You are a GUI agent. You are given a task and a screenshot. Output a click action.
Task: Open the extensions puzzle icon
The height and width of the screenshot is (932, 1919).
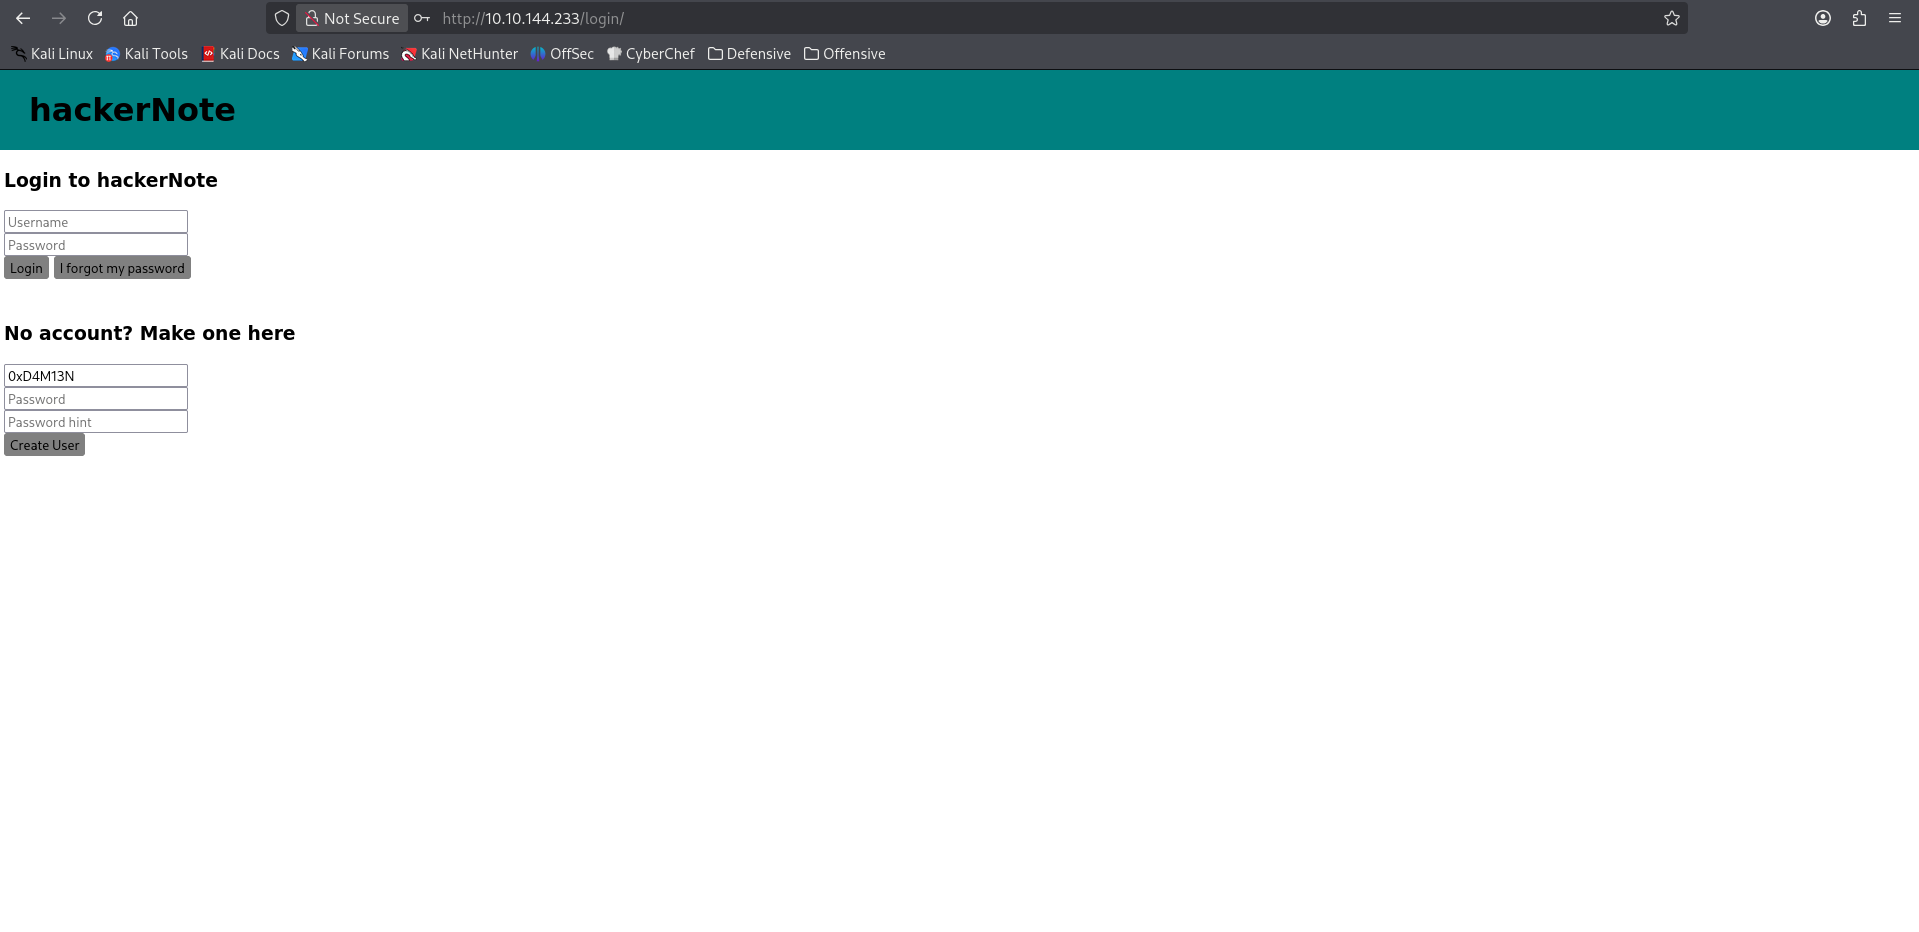(1859, 18)
